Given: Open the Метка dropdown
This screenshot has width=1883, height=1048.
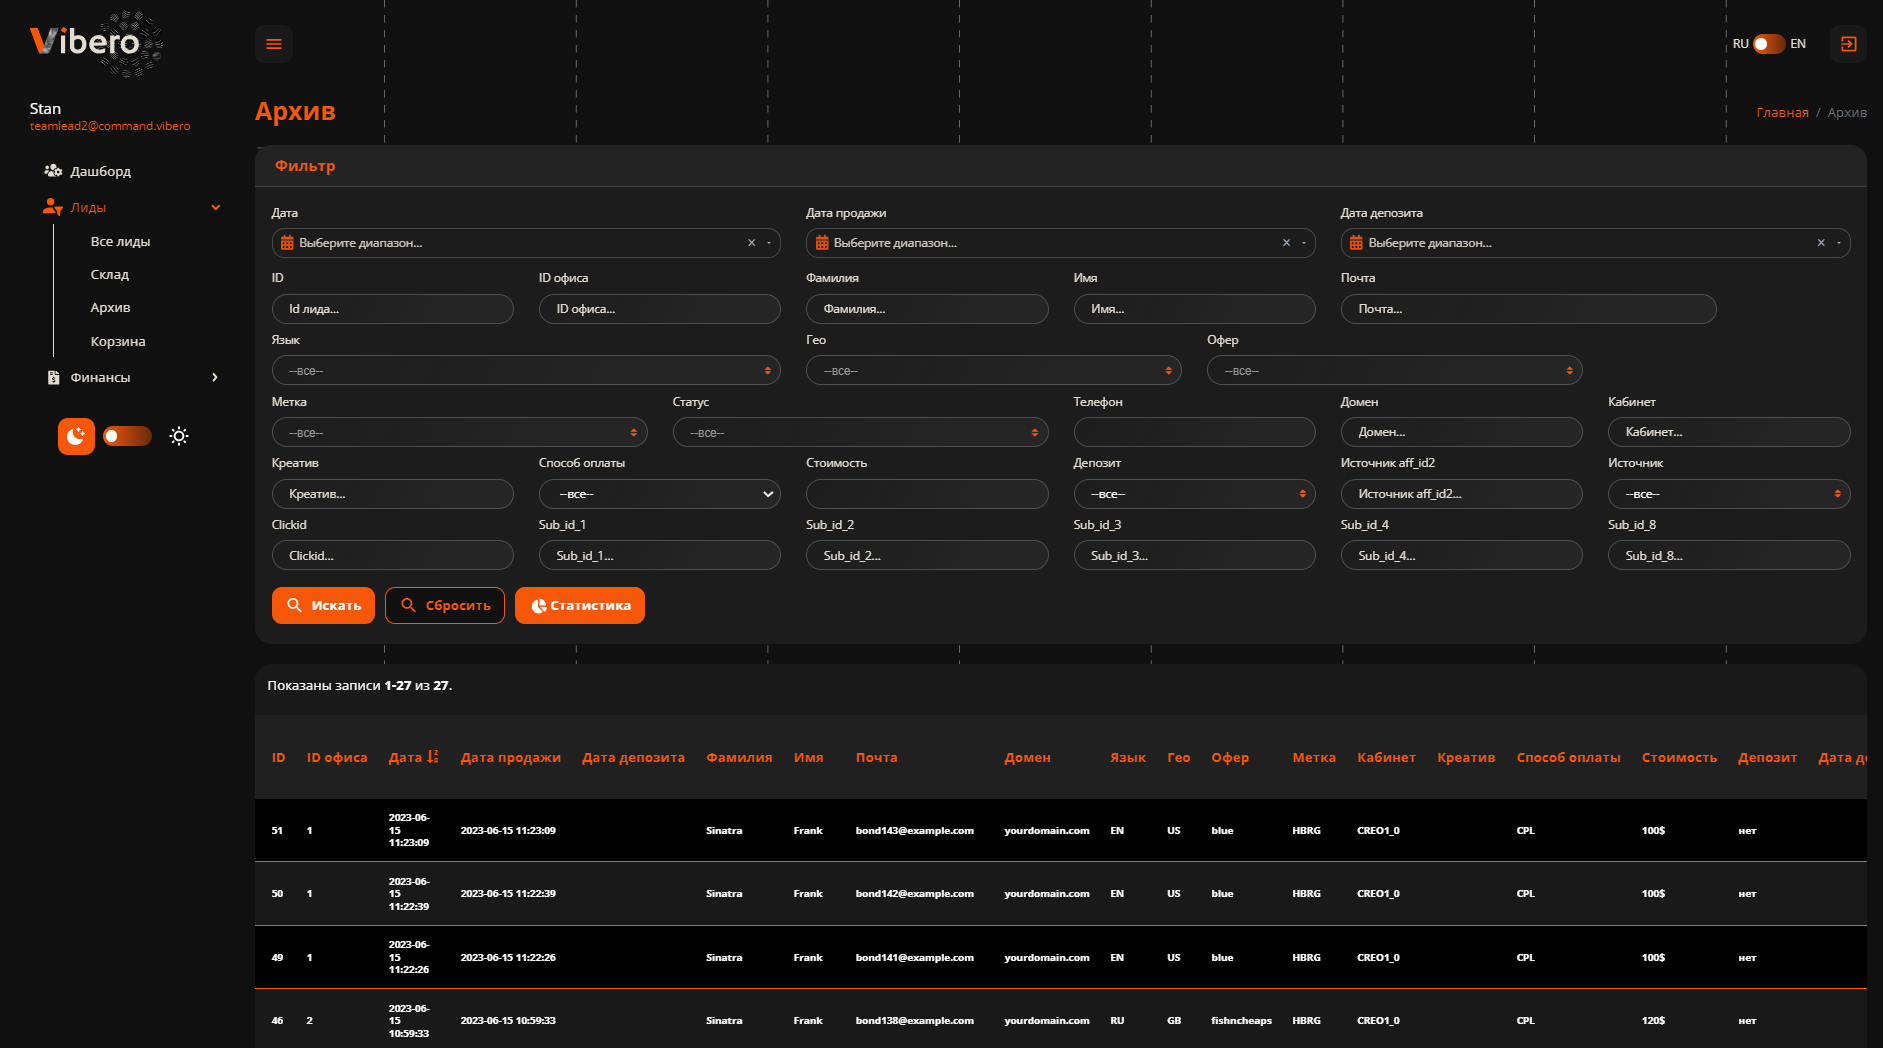Looking at the screenshot, I should (460, 433).
